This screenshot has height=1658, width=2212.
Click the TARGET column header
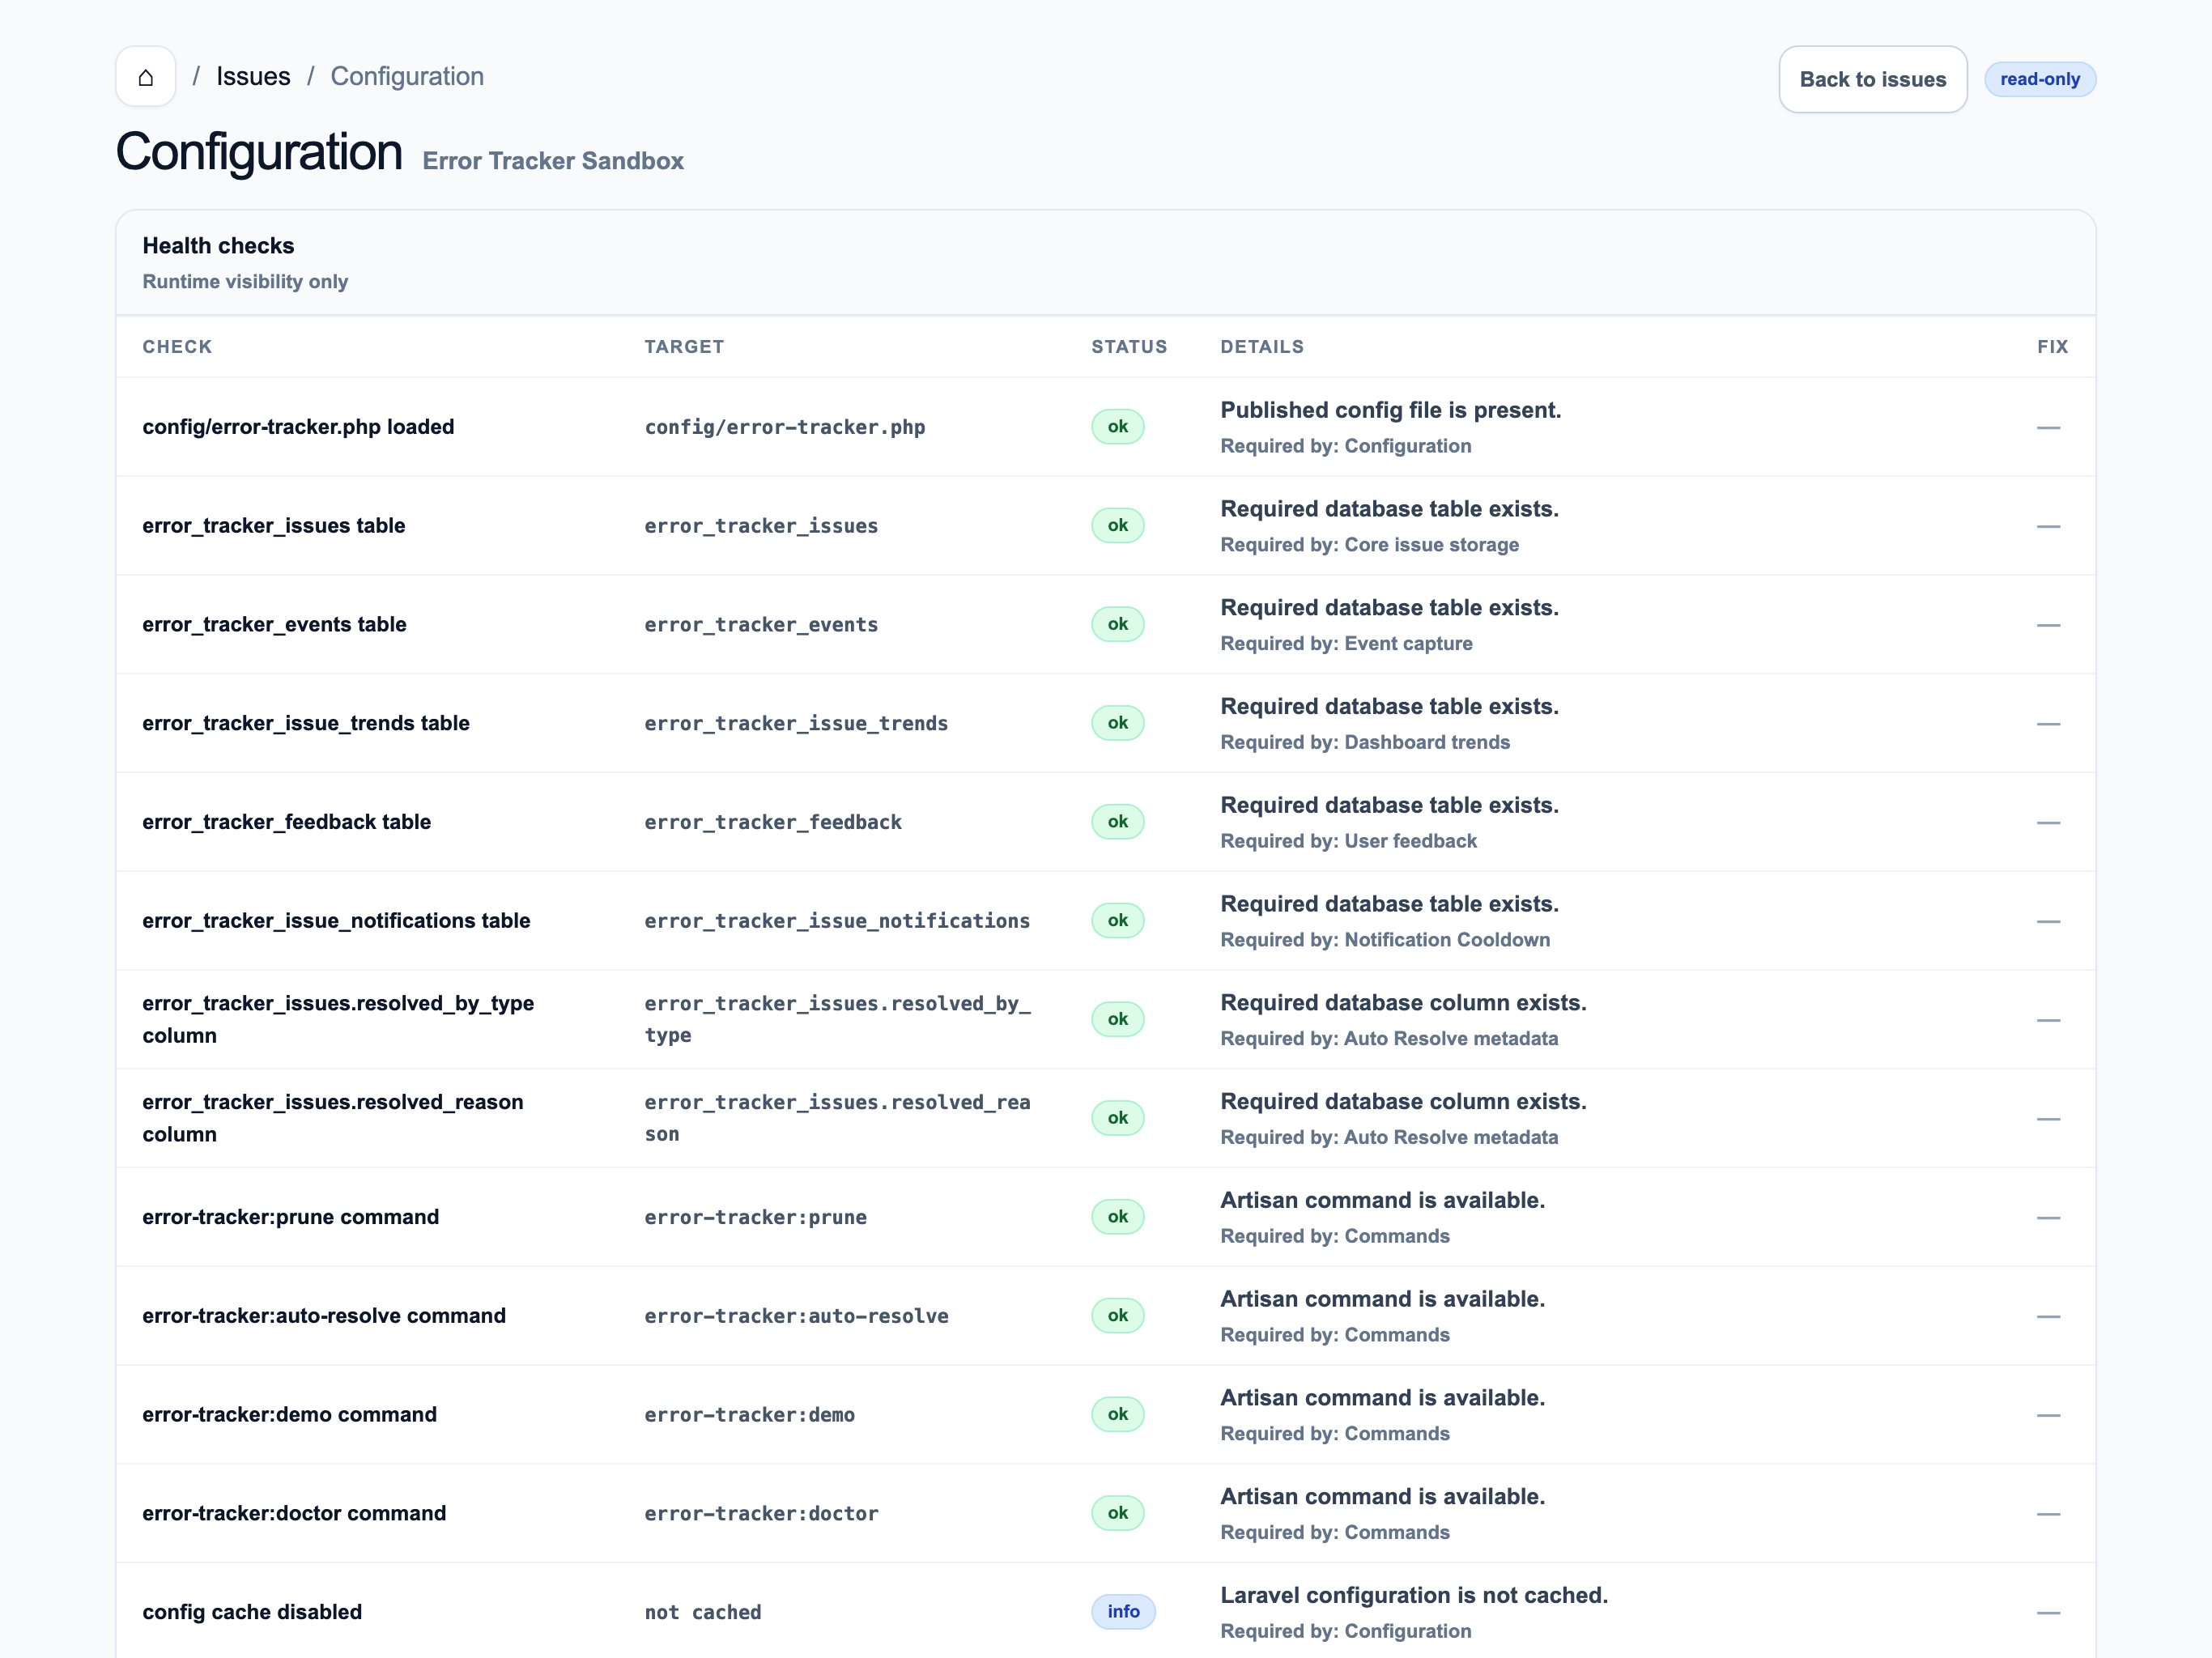[x=684, y=347]
